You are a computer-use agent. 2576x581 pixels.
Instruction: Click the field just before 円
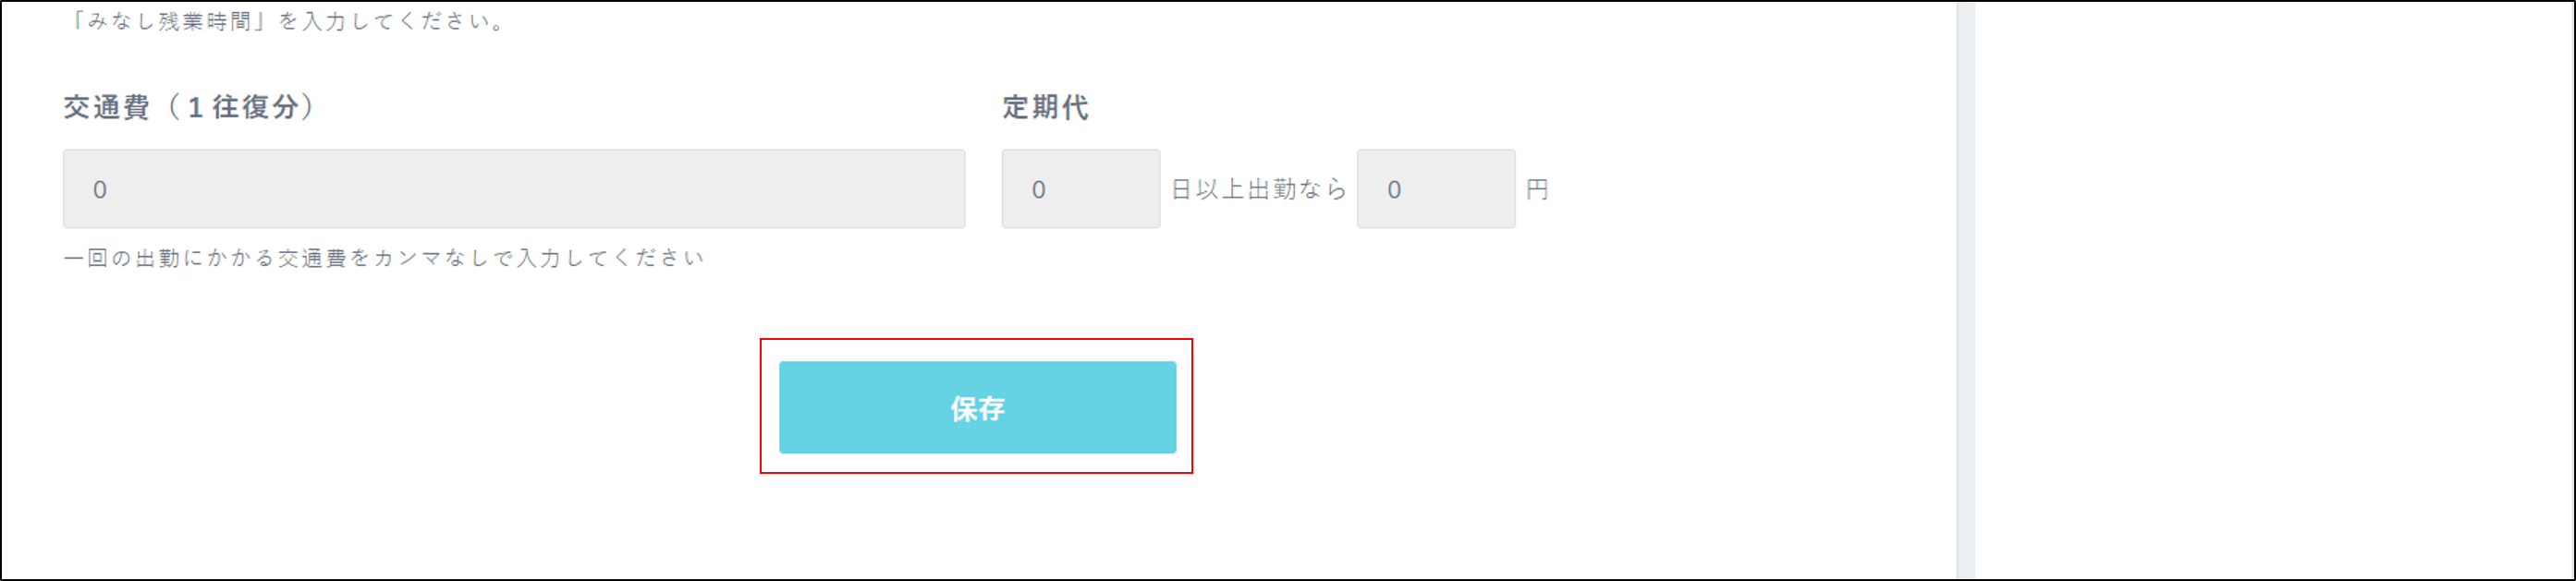pyautogui.click(x=1435, y=189)
